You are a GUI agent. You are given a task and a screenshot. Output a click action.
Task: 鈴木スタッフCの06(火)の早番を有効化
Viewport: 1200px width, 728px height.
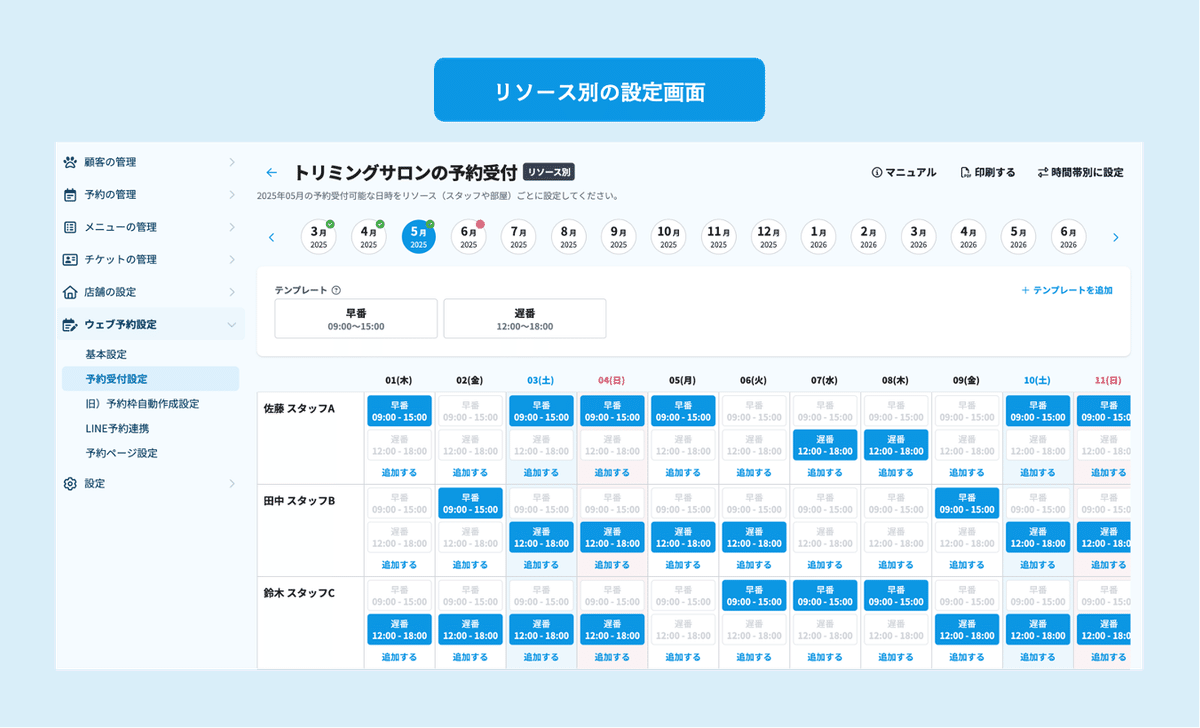(753, 594)
